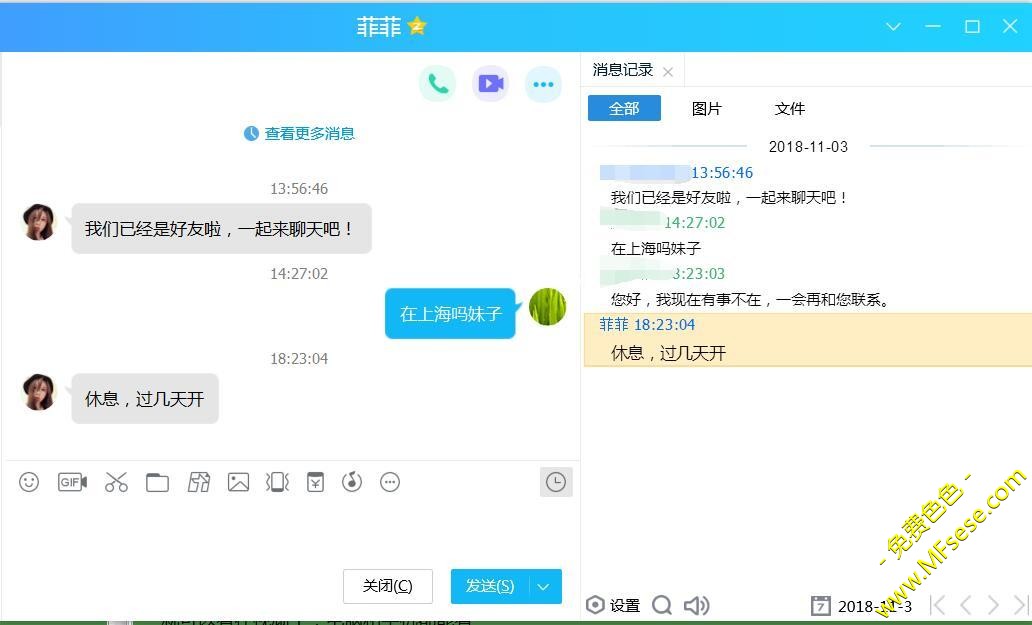Viewport: 1032px width, 625px height.
Task: Send a window shake with the phone-vibrate icon
Action: point(277,482)
